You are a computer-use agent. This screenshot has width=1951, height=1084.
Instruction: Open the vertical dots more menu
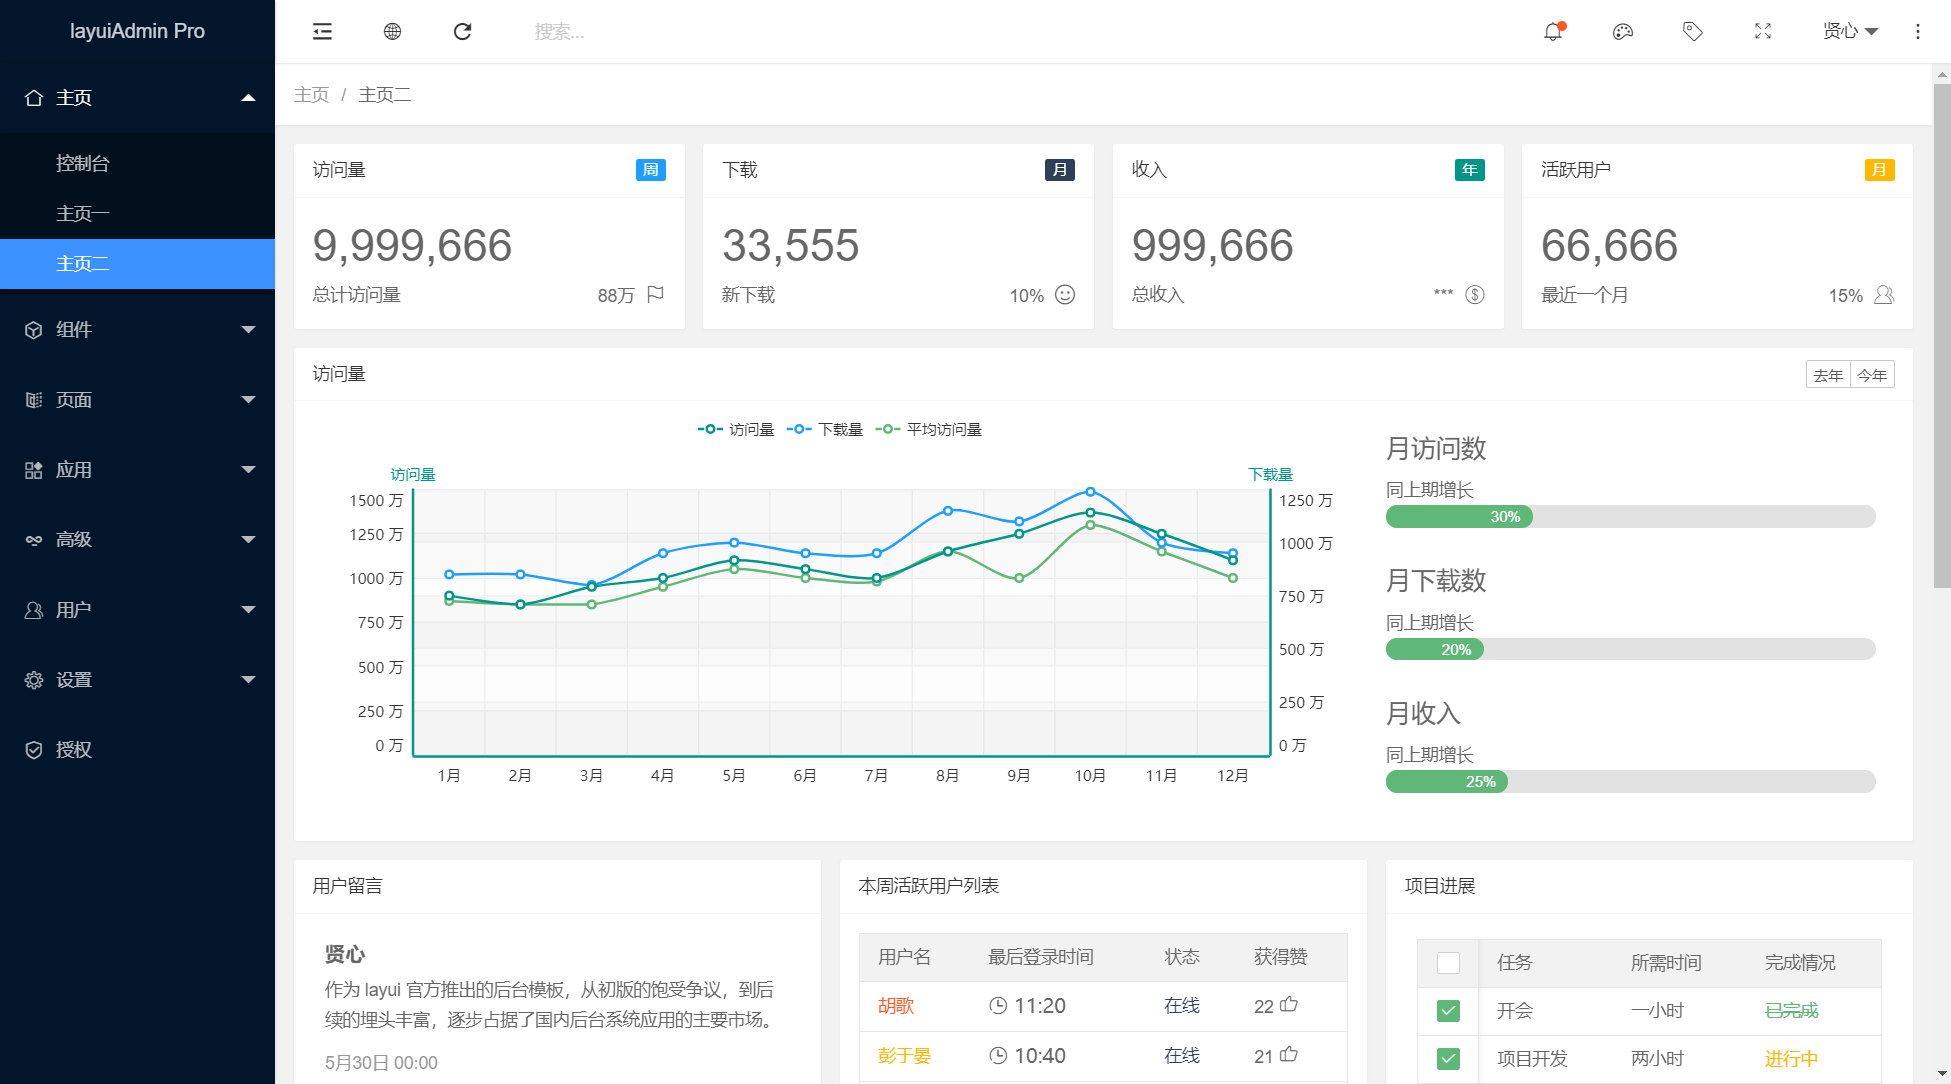click(1917, 32)
